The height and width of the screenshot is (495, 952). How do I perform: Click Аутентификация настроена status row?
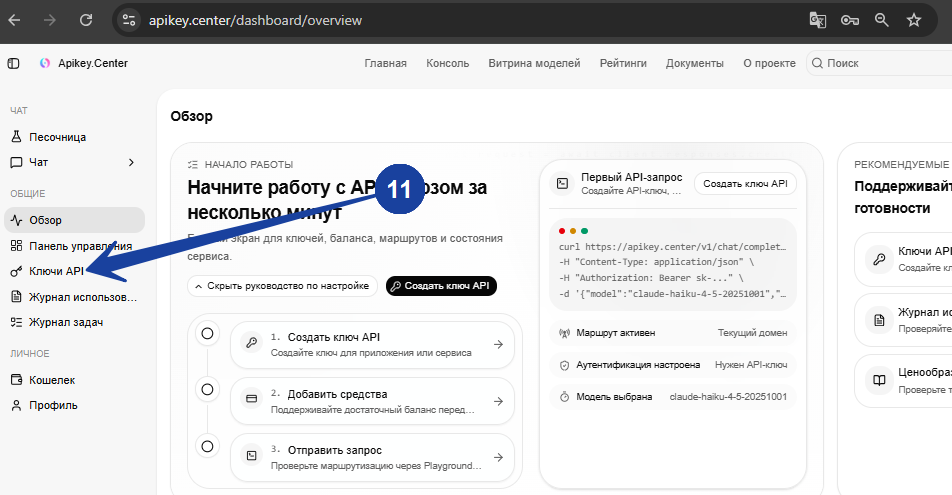coord(673,365)
